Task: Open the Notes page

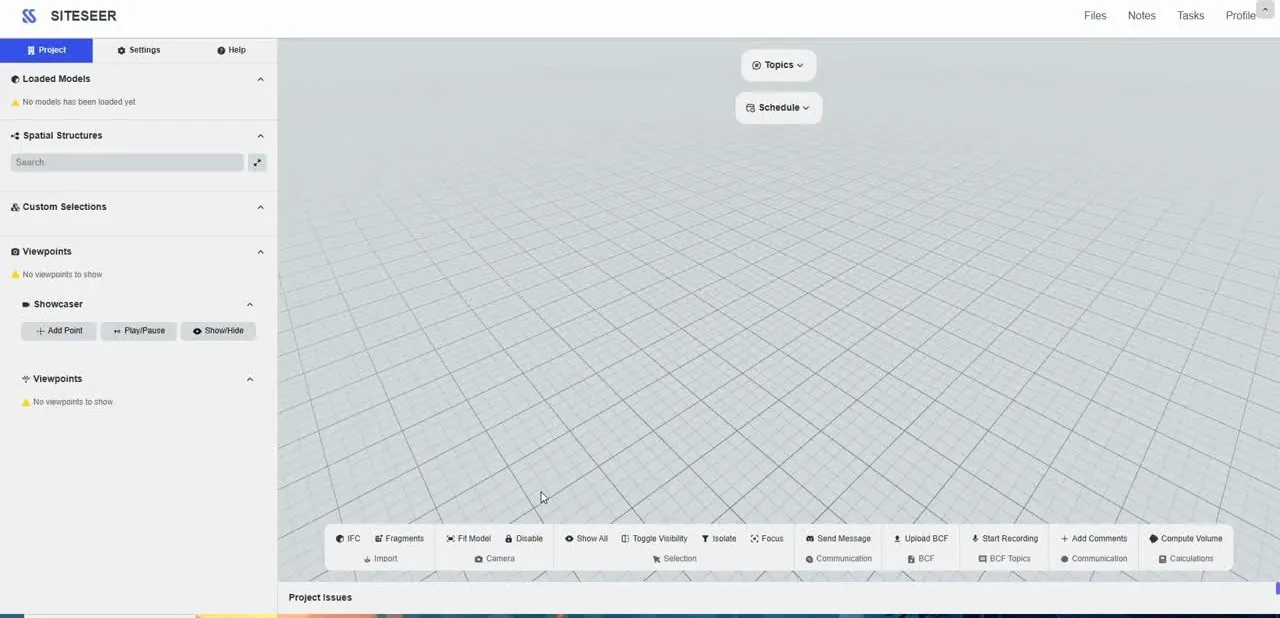Action: (1141, 16)
